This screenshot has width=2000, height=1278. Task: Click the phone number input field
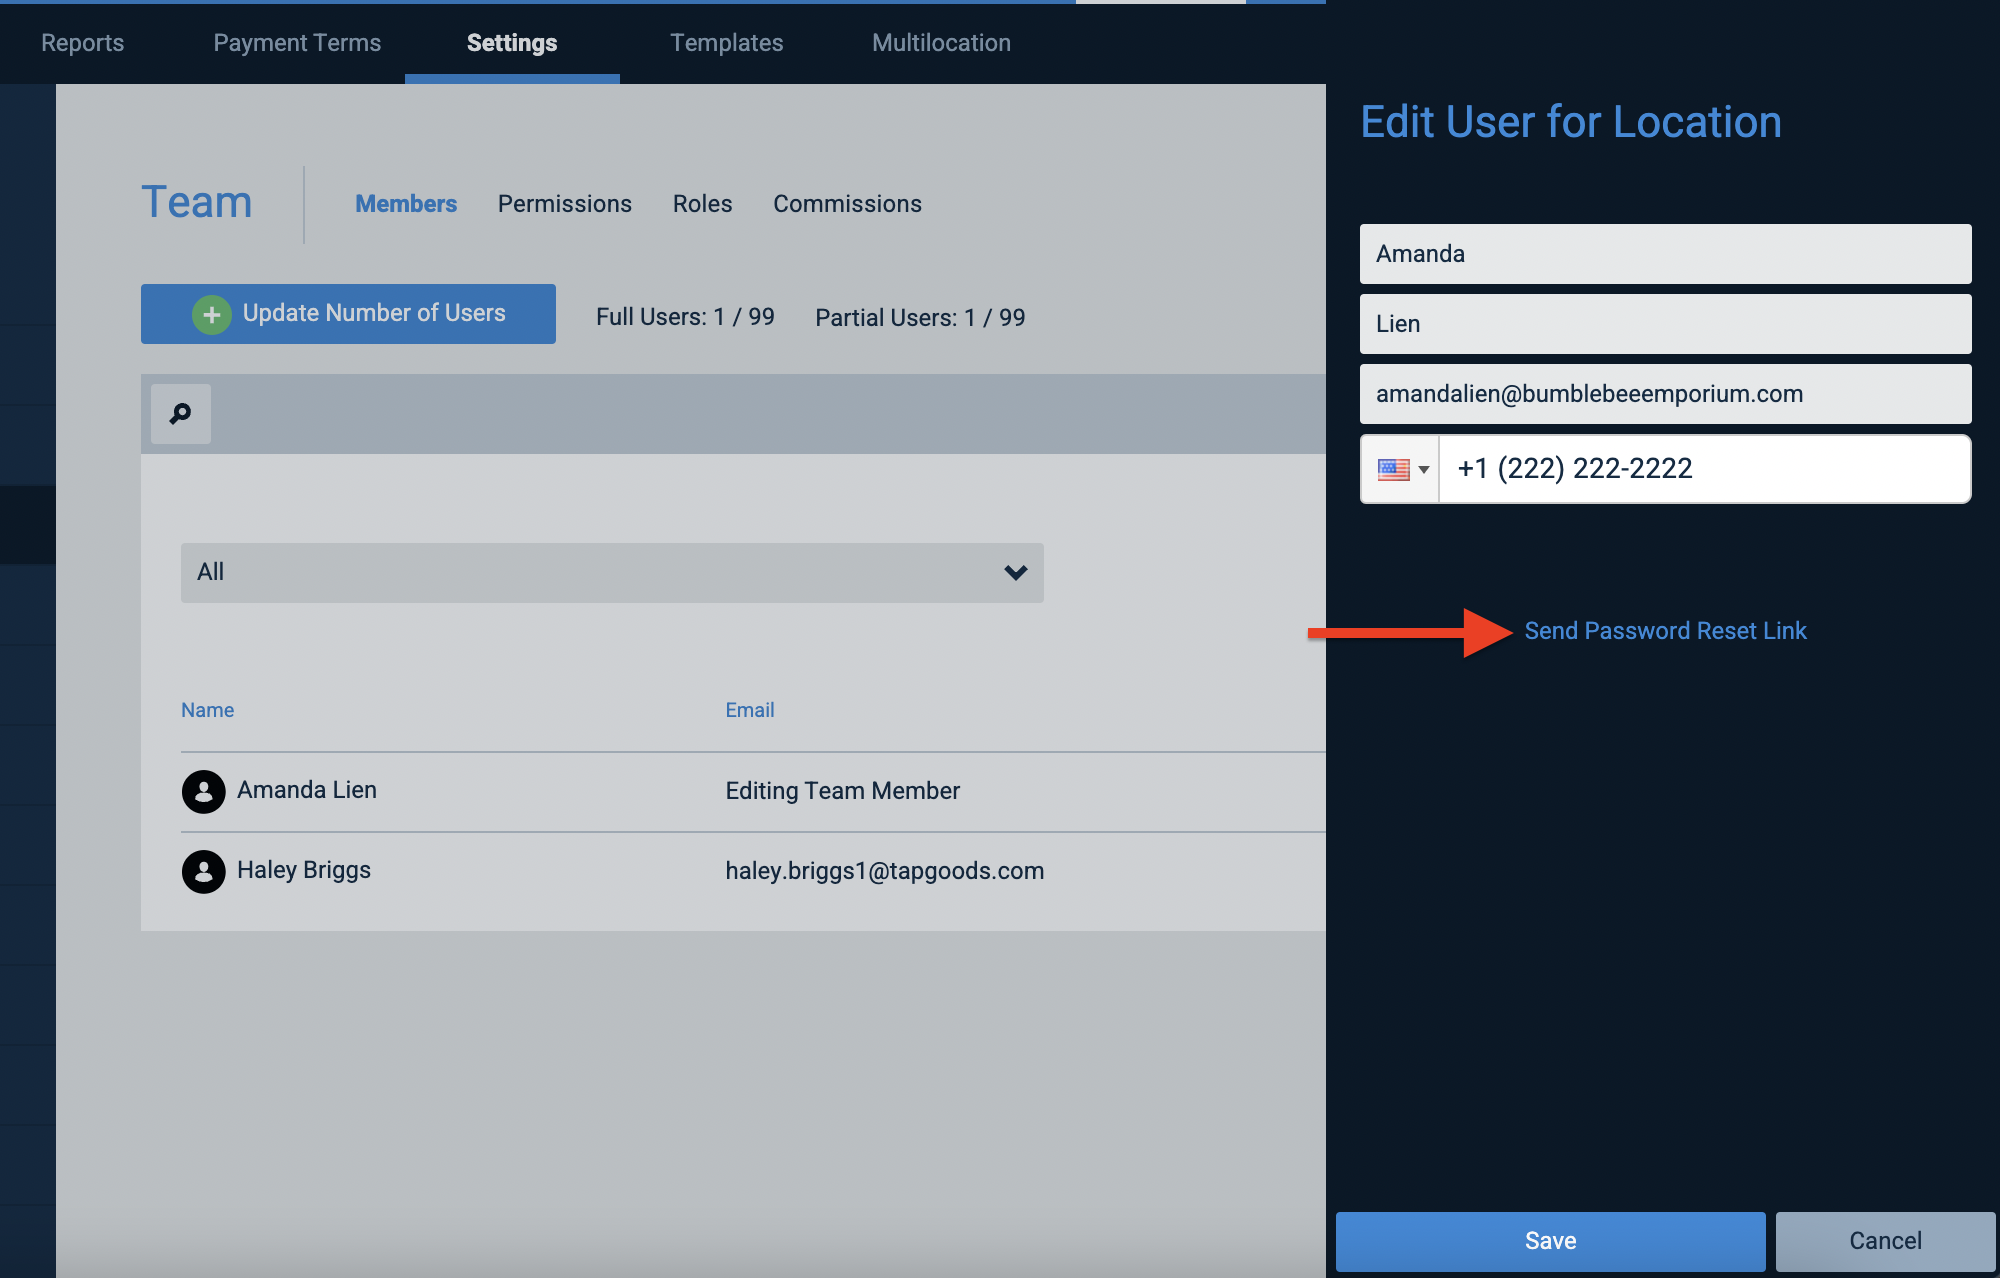(x=1704, y=469)
